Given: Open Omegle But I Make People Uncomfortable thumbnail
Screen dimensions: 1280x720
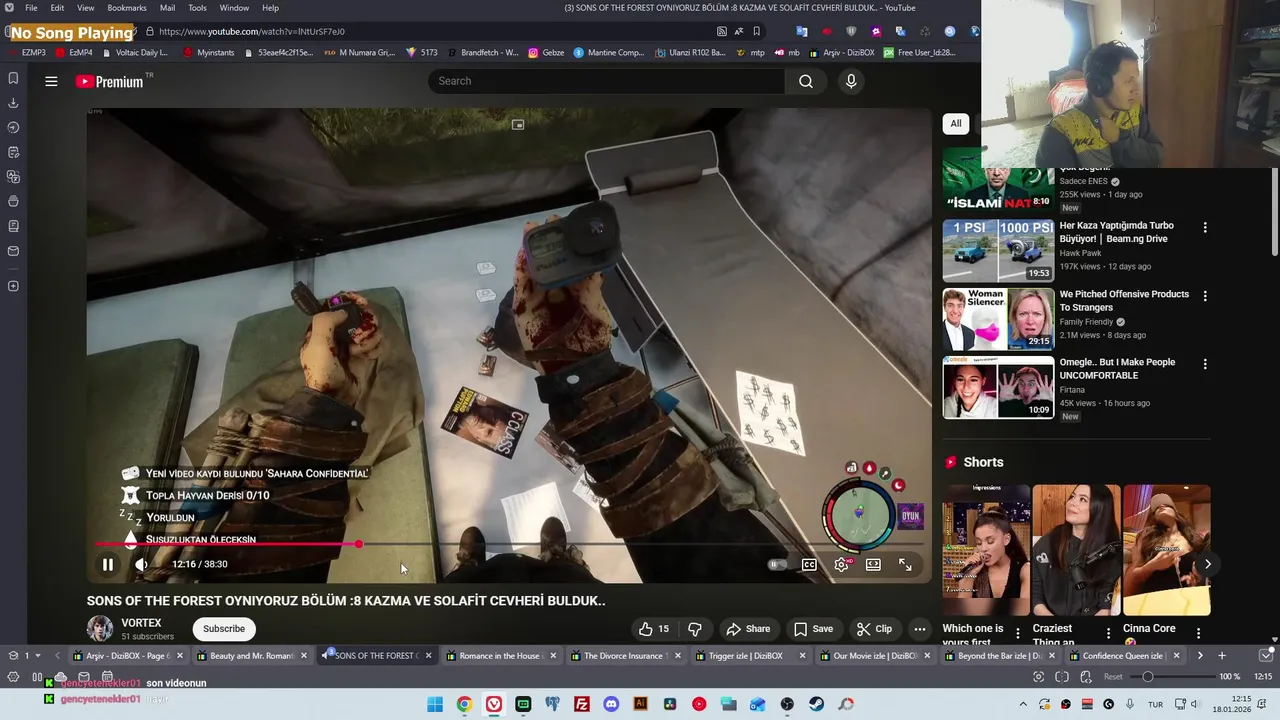Looking at the screenshot, I should click(x=998, y=387).
